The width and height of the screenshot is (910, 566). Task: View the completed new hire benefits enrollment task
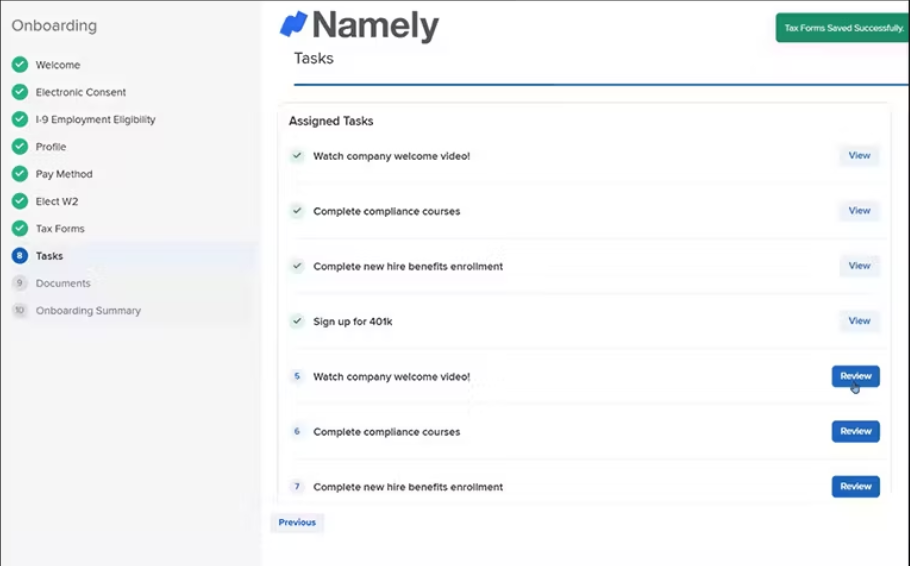tap(859, 266)
